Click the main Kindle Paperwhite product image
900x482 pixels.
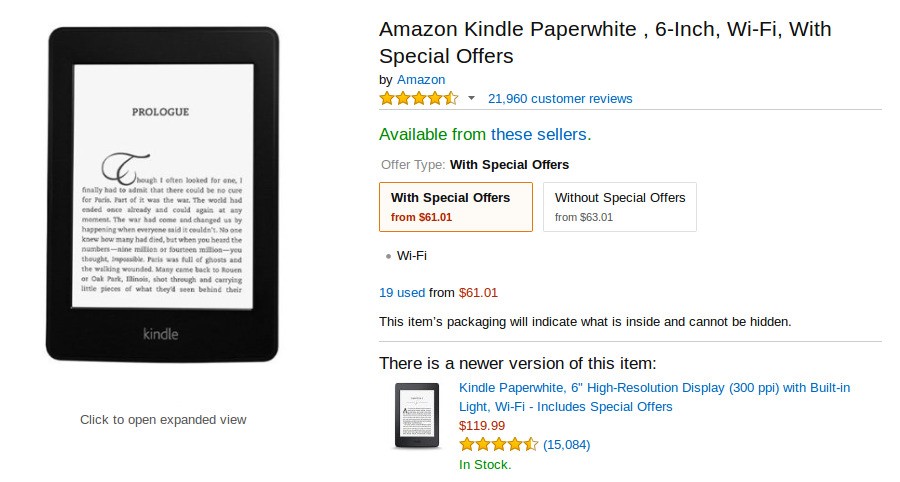[x=162, y=194]
